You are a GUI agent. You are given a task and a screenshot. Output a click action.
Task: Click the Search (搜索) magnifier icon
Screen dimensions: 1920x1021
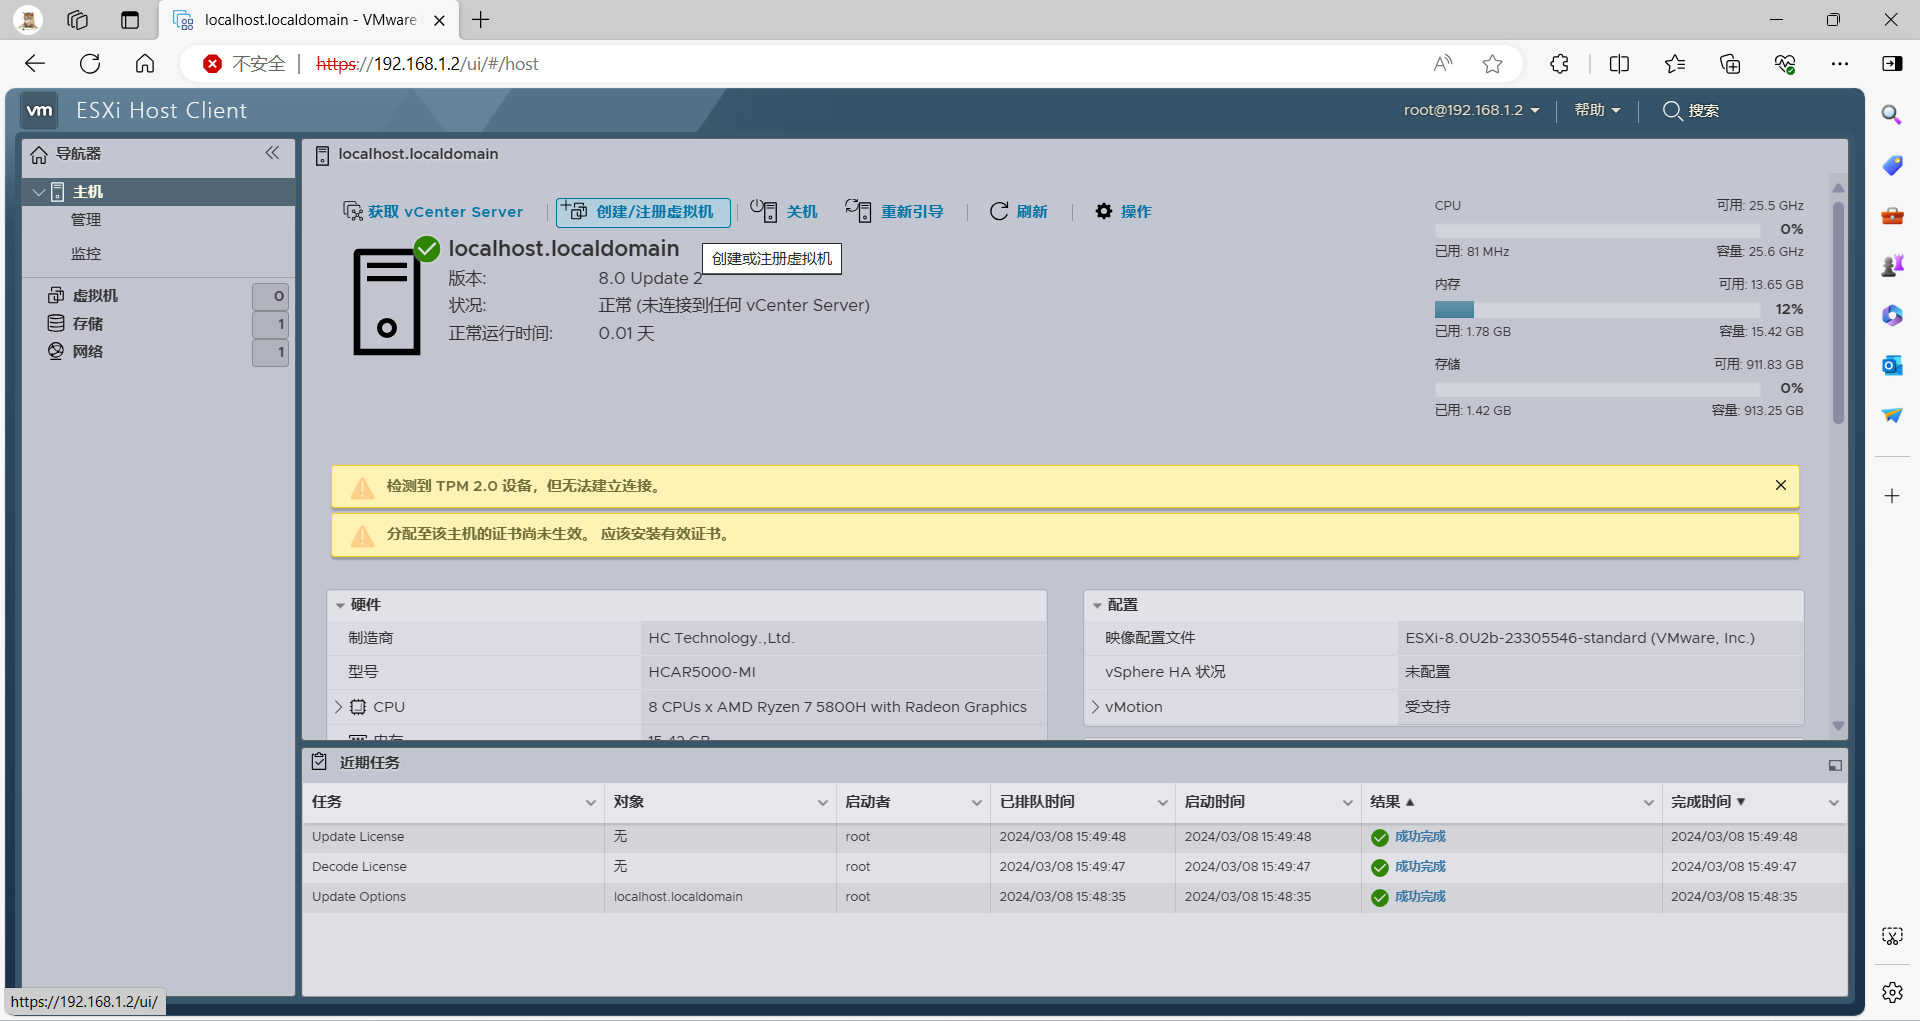click(1672, 110)
